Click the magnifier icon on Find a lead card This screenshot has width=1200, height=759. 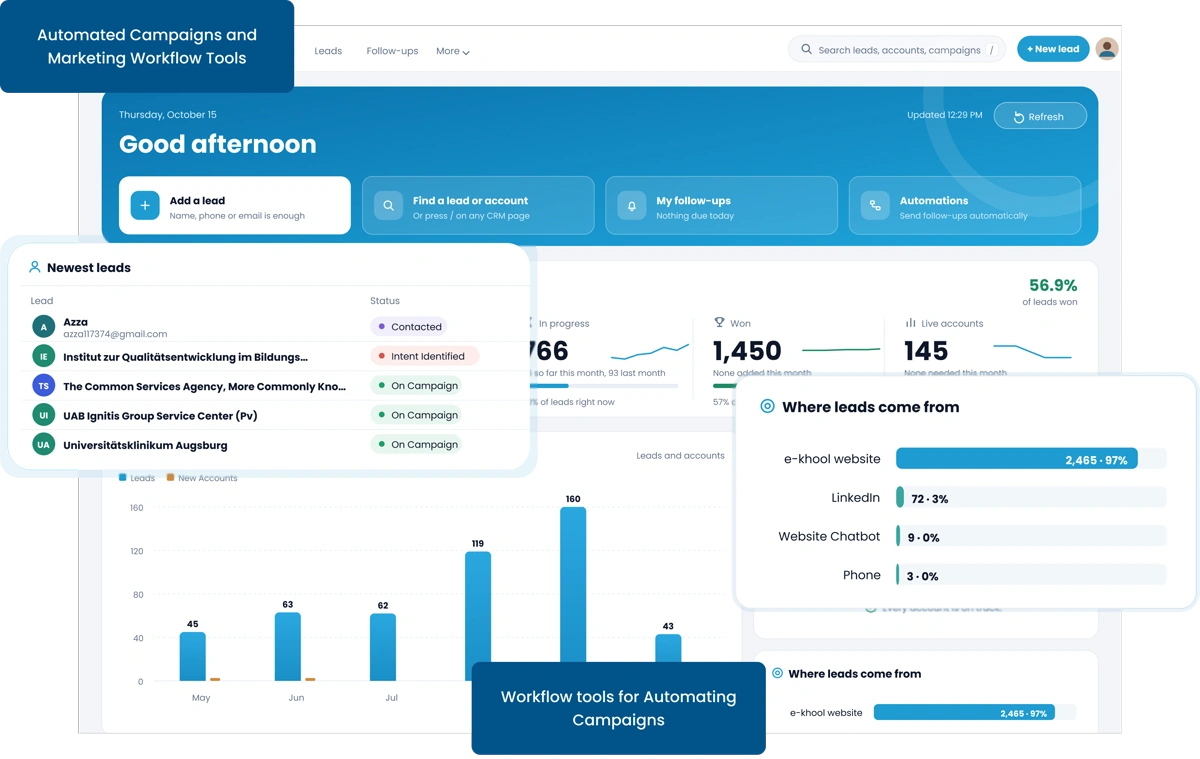(x=388, y=205)
